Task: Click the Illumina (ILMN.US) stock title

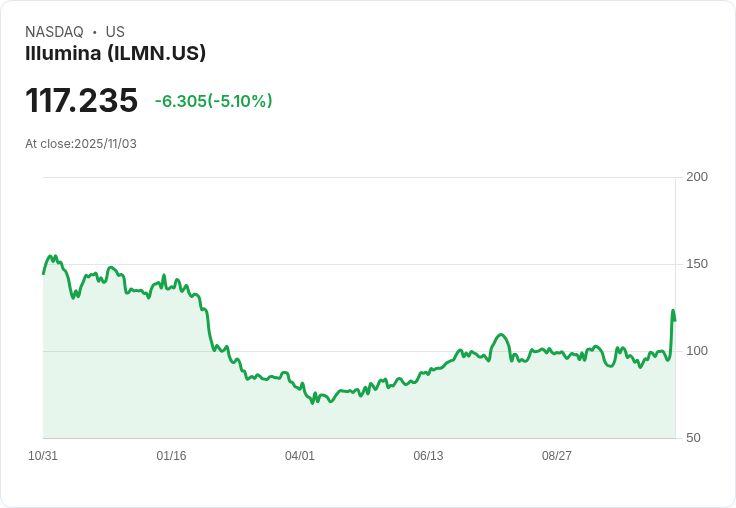Action: (x=115, y=53)
